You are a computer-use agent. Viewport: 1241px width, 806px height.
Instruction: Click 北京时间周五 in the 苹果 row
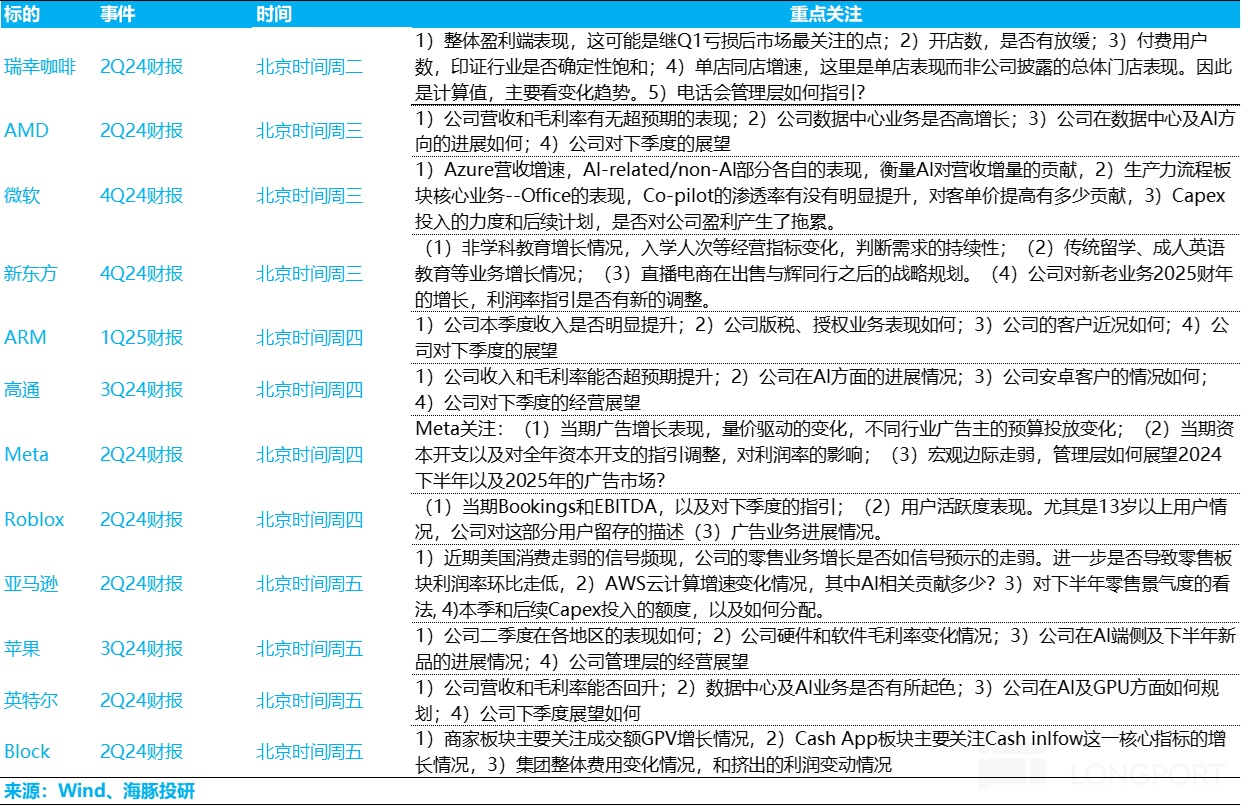[310, 648]
